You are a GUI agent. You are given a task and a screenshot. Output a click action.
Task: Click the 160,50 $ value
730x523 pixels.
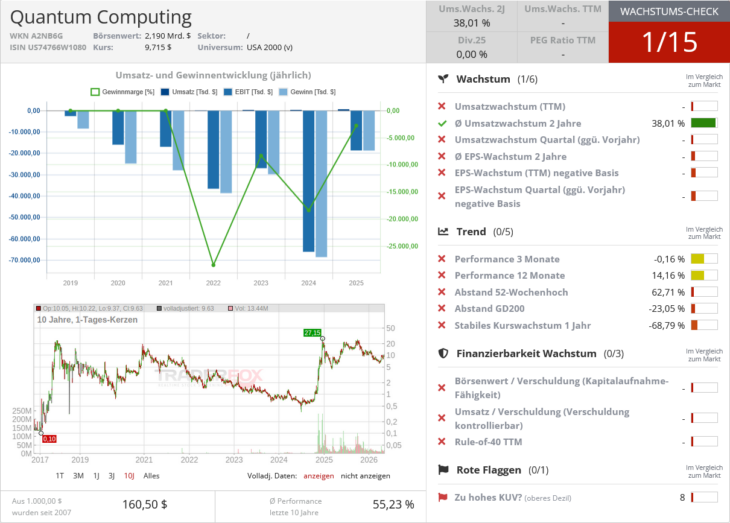click(145, 504)
